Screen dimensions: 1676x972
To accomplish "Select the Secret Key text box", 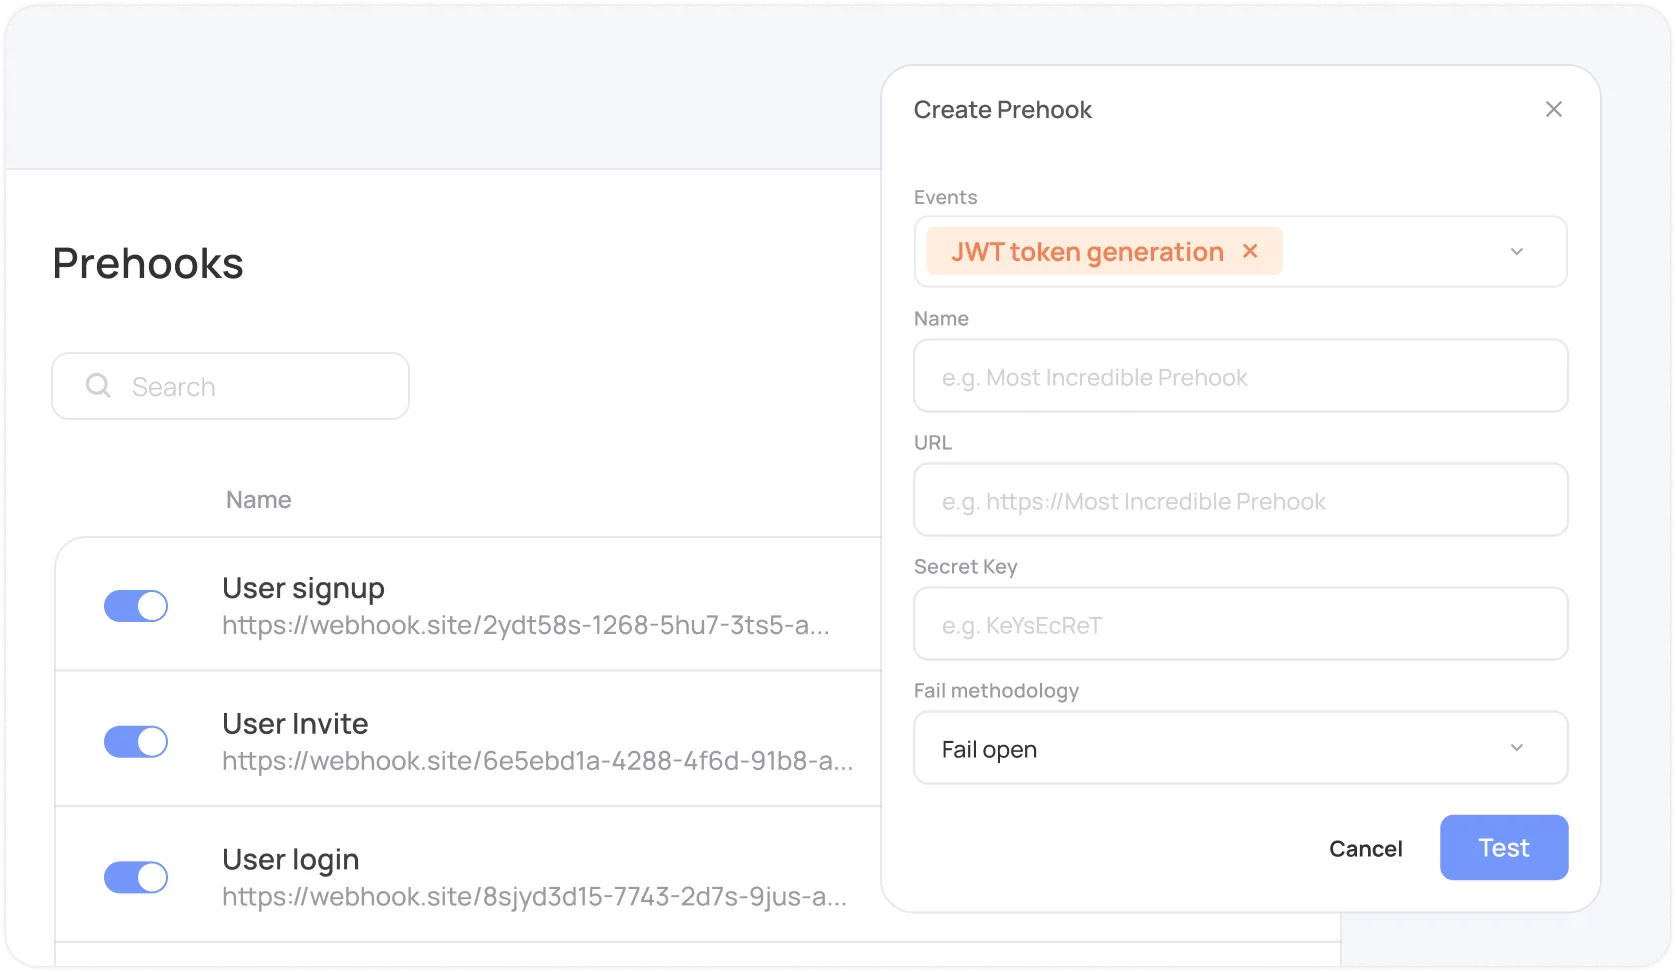I will point(1239,625).
